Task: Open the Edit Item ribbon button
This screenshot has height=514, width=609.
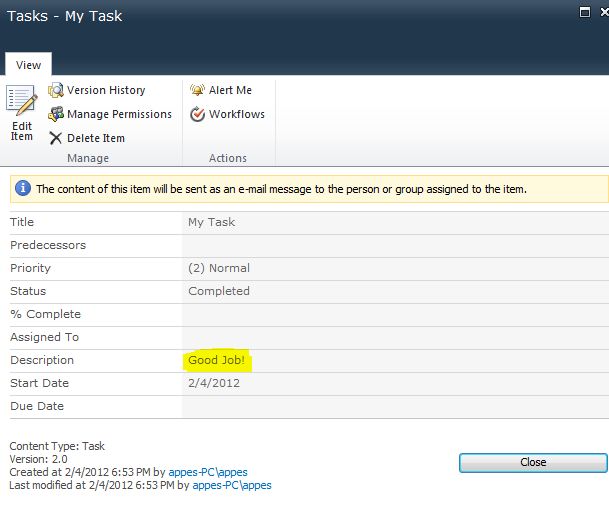Action: pos(22,113)
